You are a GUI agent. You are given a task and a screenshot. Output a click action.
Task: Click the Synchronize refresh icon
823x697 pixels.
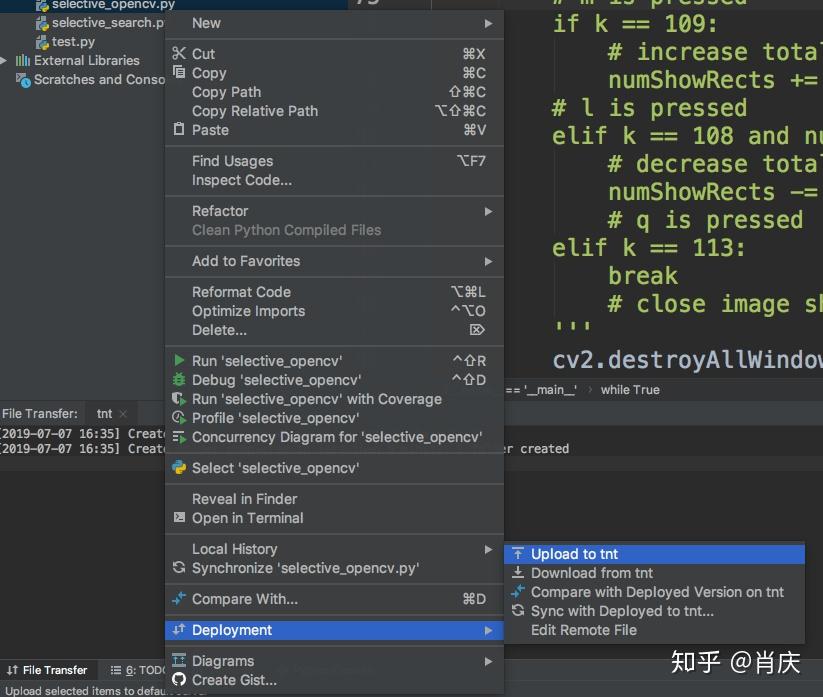[x=179, y=567]
